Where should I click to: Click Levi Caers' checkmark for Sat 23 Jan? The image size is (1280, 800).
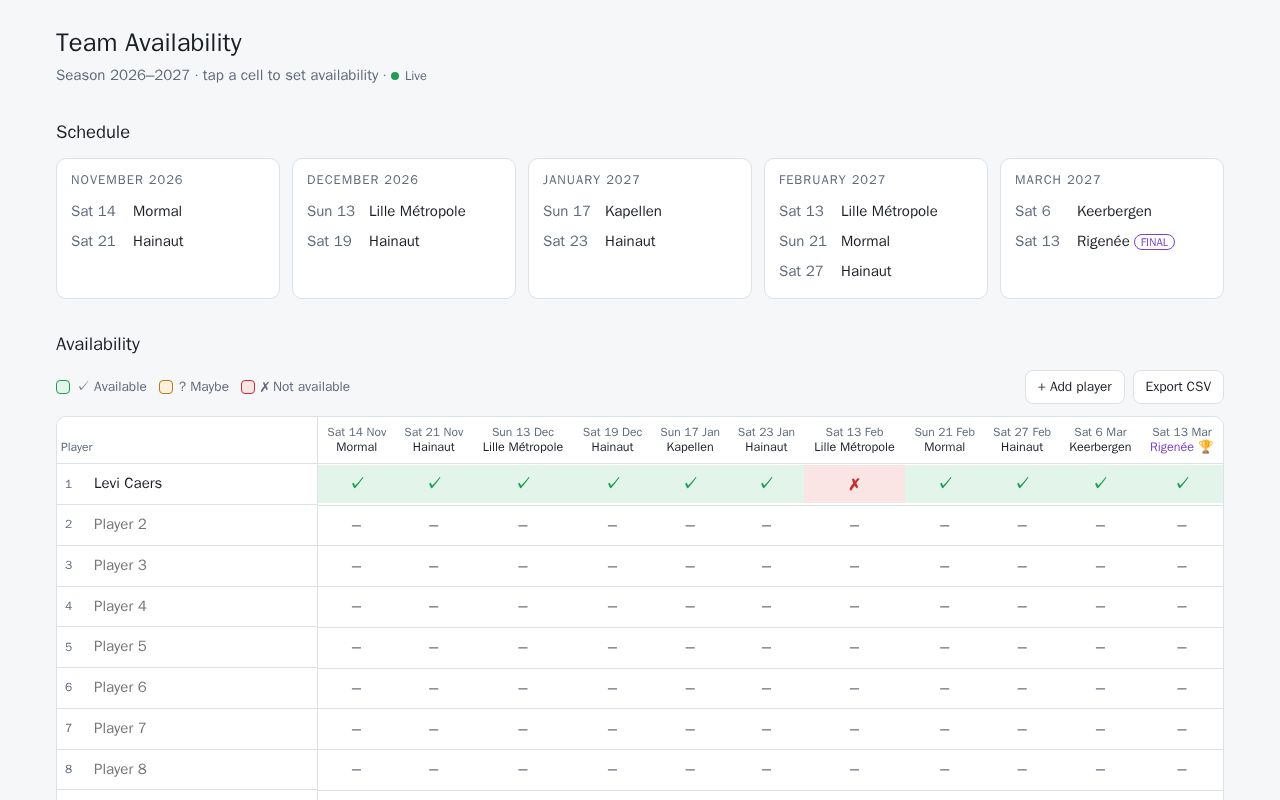[x=766, y=484]
